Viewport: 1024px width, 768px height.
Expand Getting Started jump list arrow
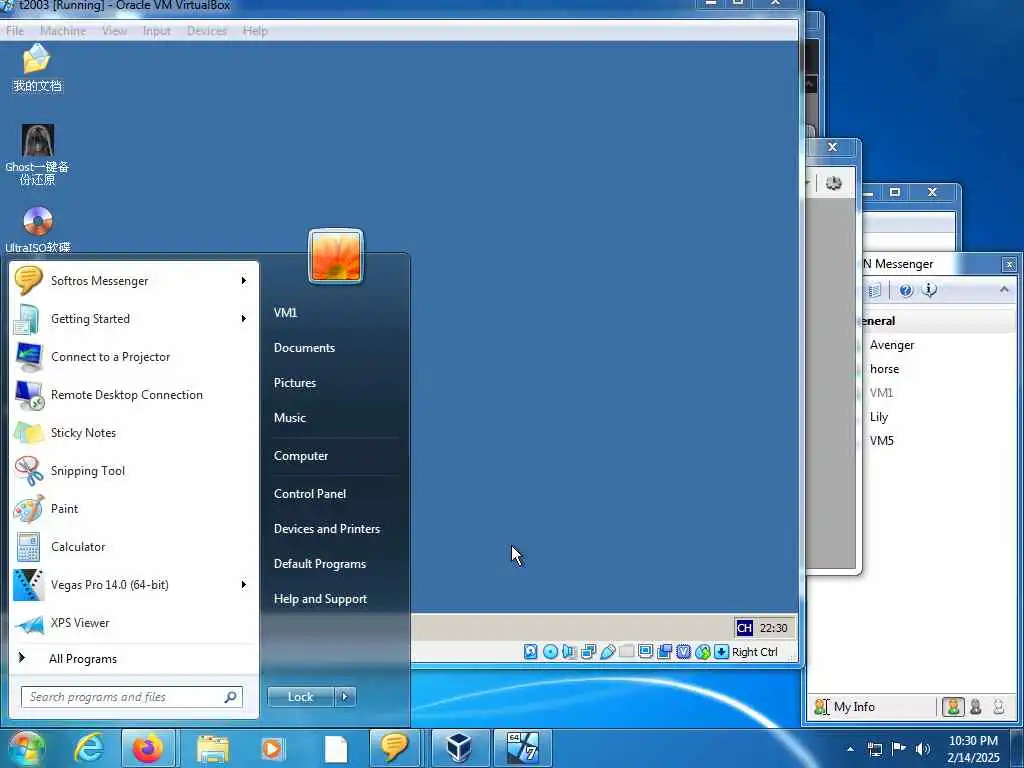pyautogui.click(x=244, y=319)
